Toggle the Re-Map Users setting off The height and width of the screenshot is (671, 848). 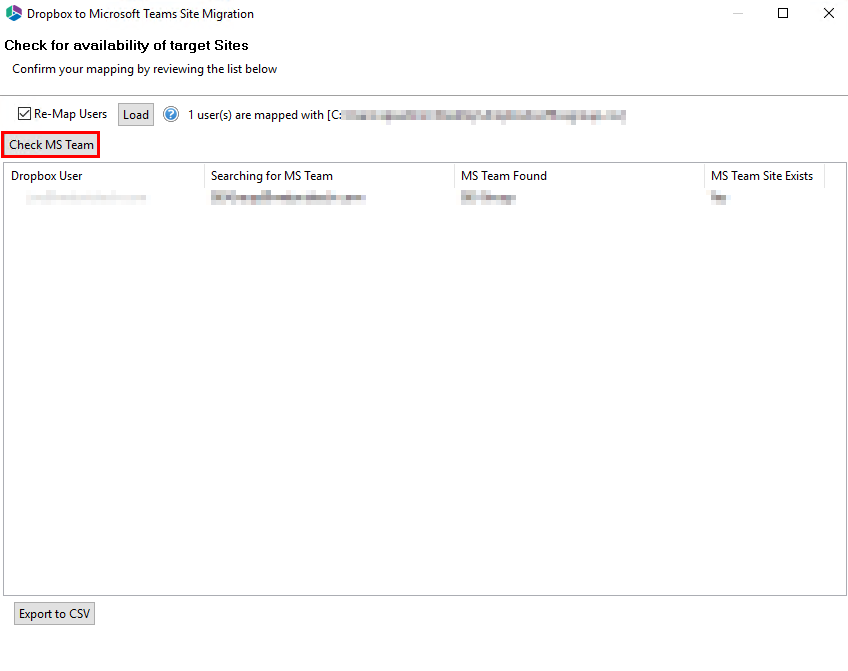[x=22, y=114]
